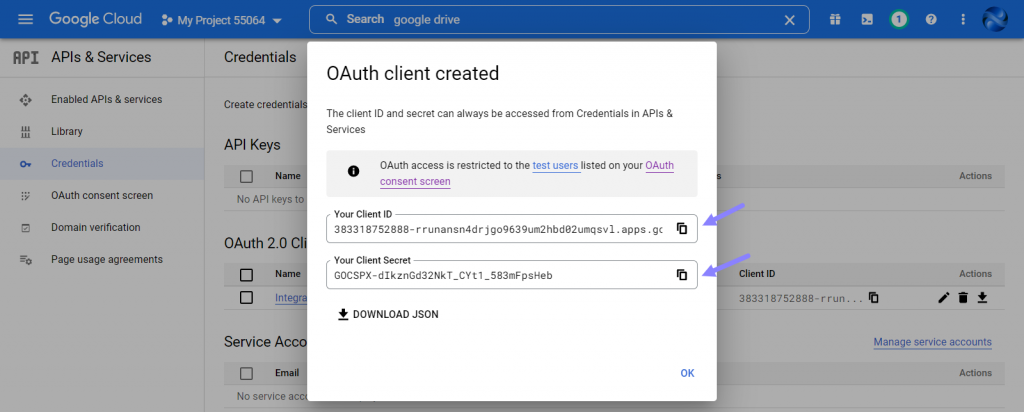Select Credentials in the sidebar
The width and height of the screenshot is (1024, 412).
point(77,163)
